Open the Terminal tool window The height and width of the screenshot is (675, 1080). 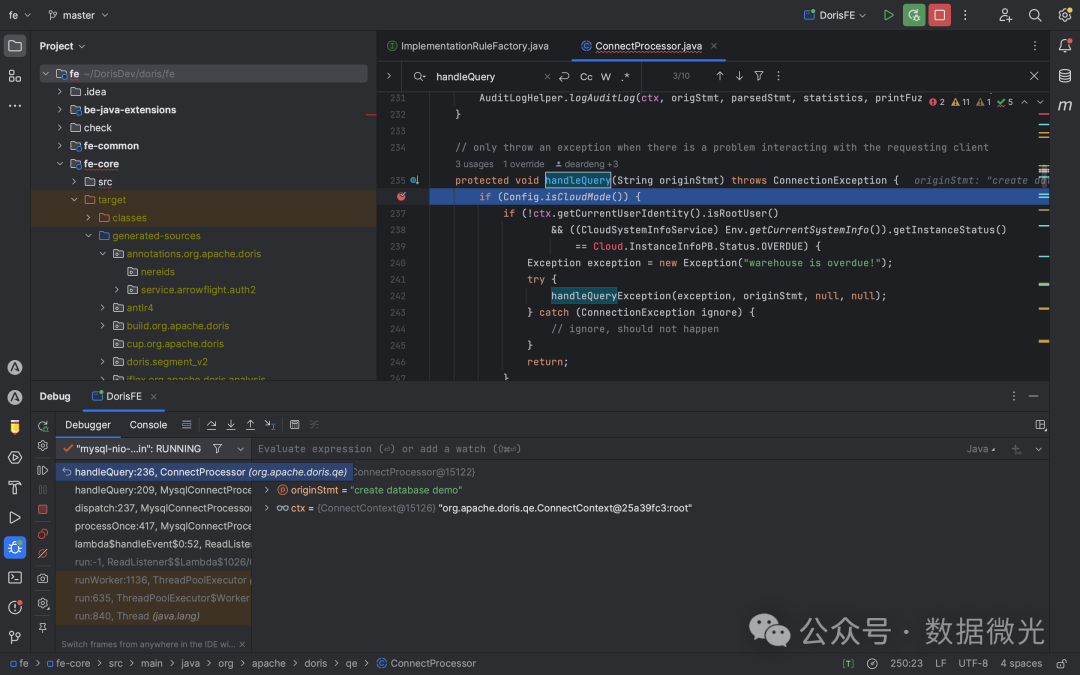click(15, 577)
